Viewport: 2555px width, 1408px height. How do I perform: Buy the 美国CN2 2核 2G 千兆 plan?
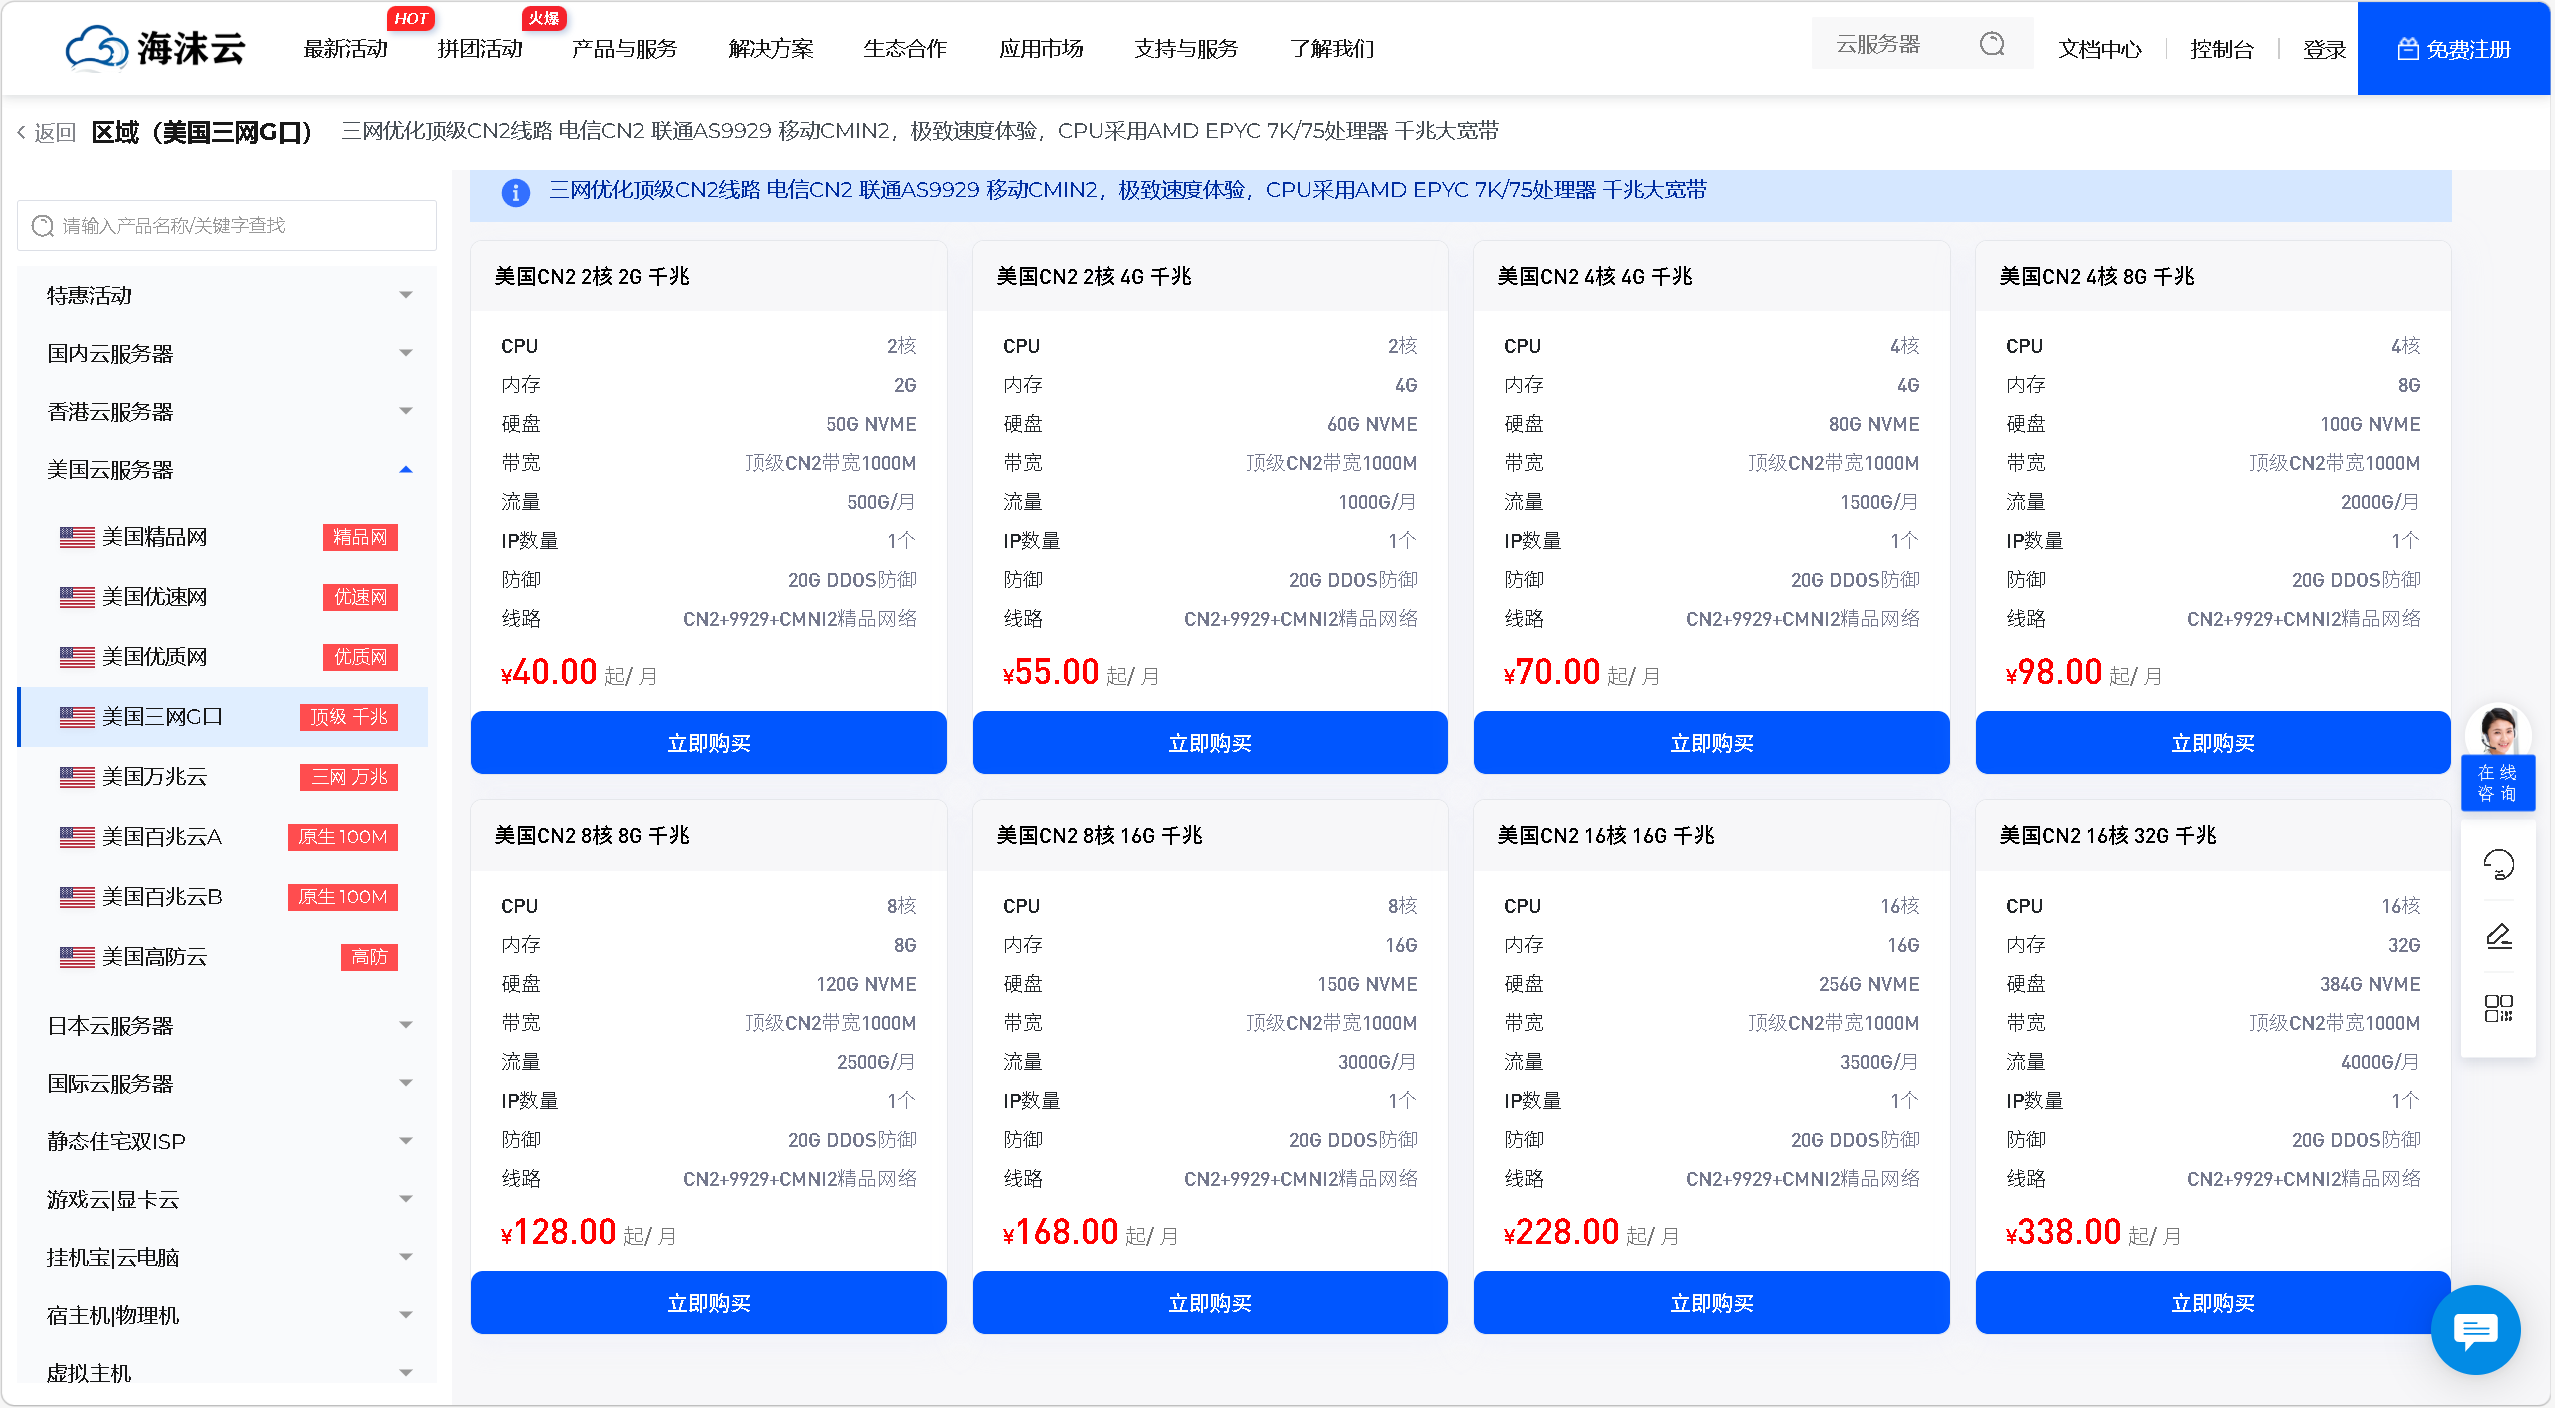(x=709, y=743)
